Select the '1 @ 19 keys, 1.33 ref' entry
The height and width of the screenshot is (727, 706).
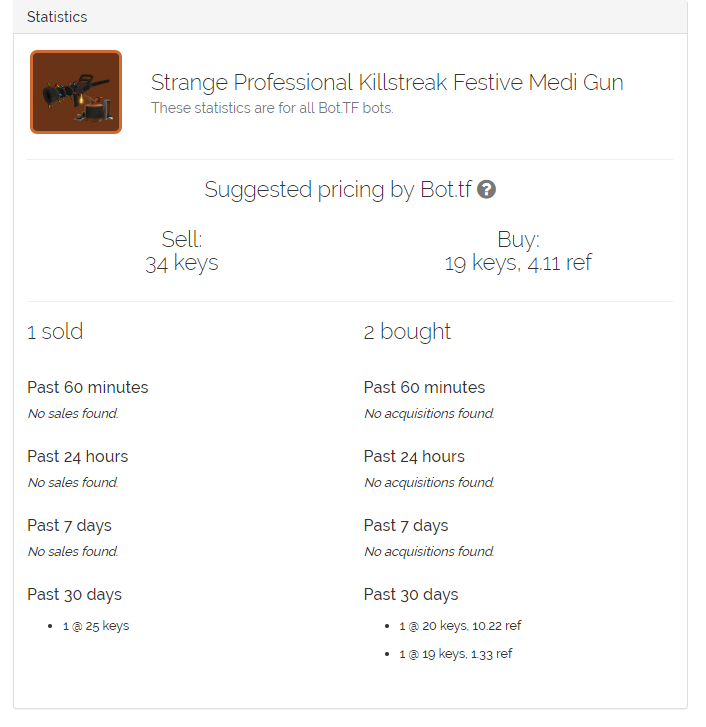455,654
